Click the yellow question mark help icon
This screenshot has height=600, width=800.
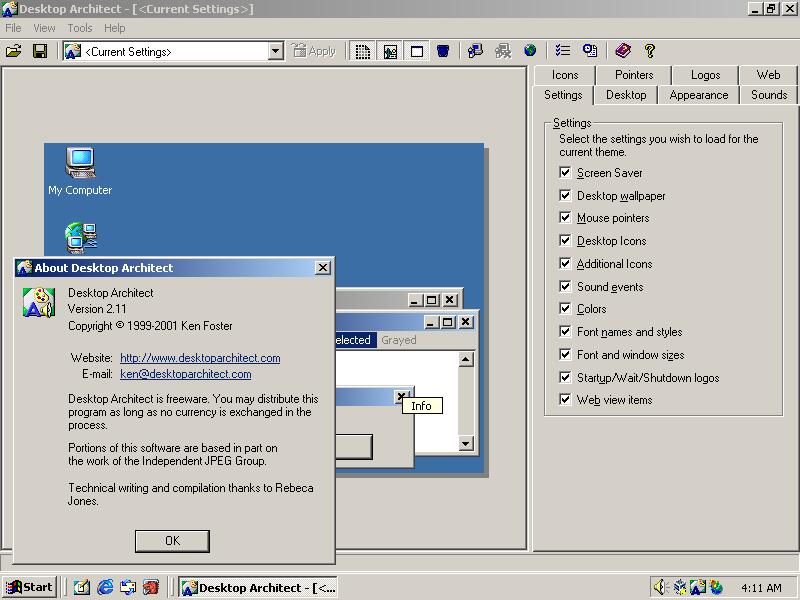click(x=650, y=51)
